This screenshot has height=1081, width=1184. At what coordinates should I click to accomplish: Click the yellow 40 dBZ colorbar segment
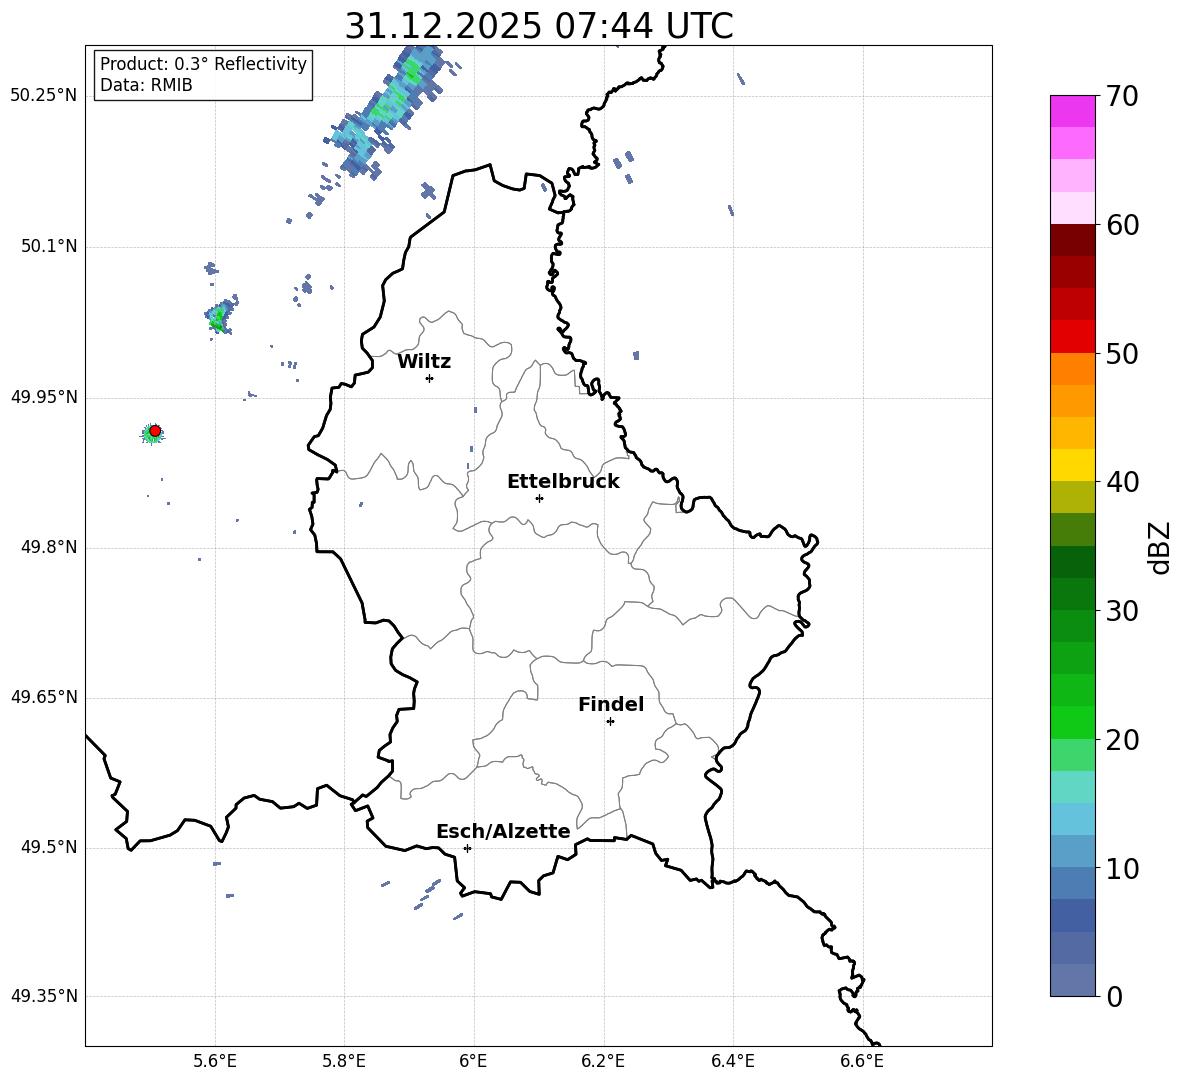(1073, 465)
